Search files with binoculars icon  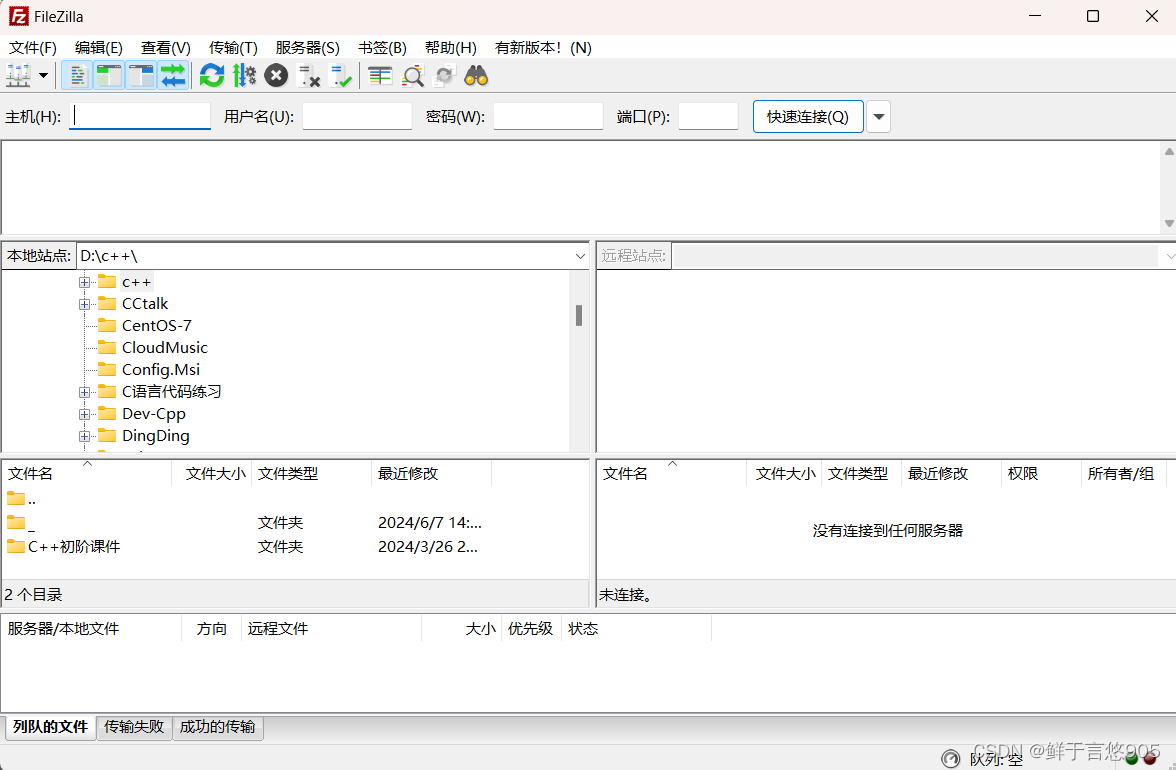tap(476, 76)
